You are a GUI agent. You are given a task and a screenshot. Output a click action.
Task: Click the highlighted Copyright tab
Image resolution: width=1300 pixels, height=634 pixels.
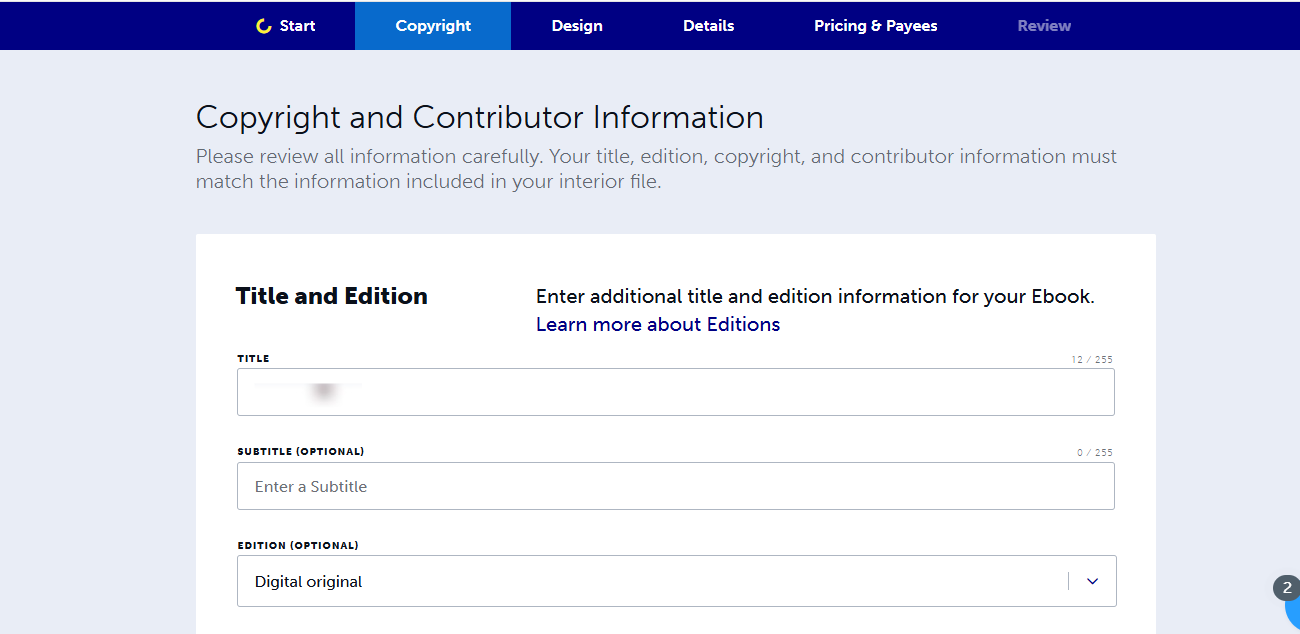pyautogui.click(x=432, y=25)
